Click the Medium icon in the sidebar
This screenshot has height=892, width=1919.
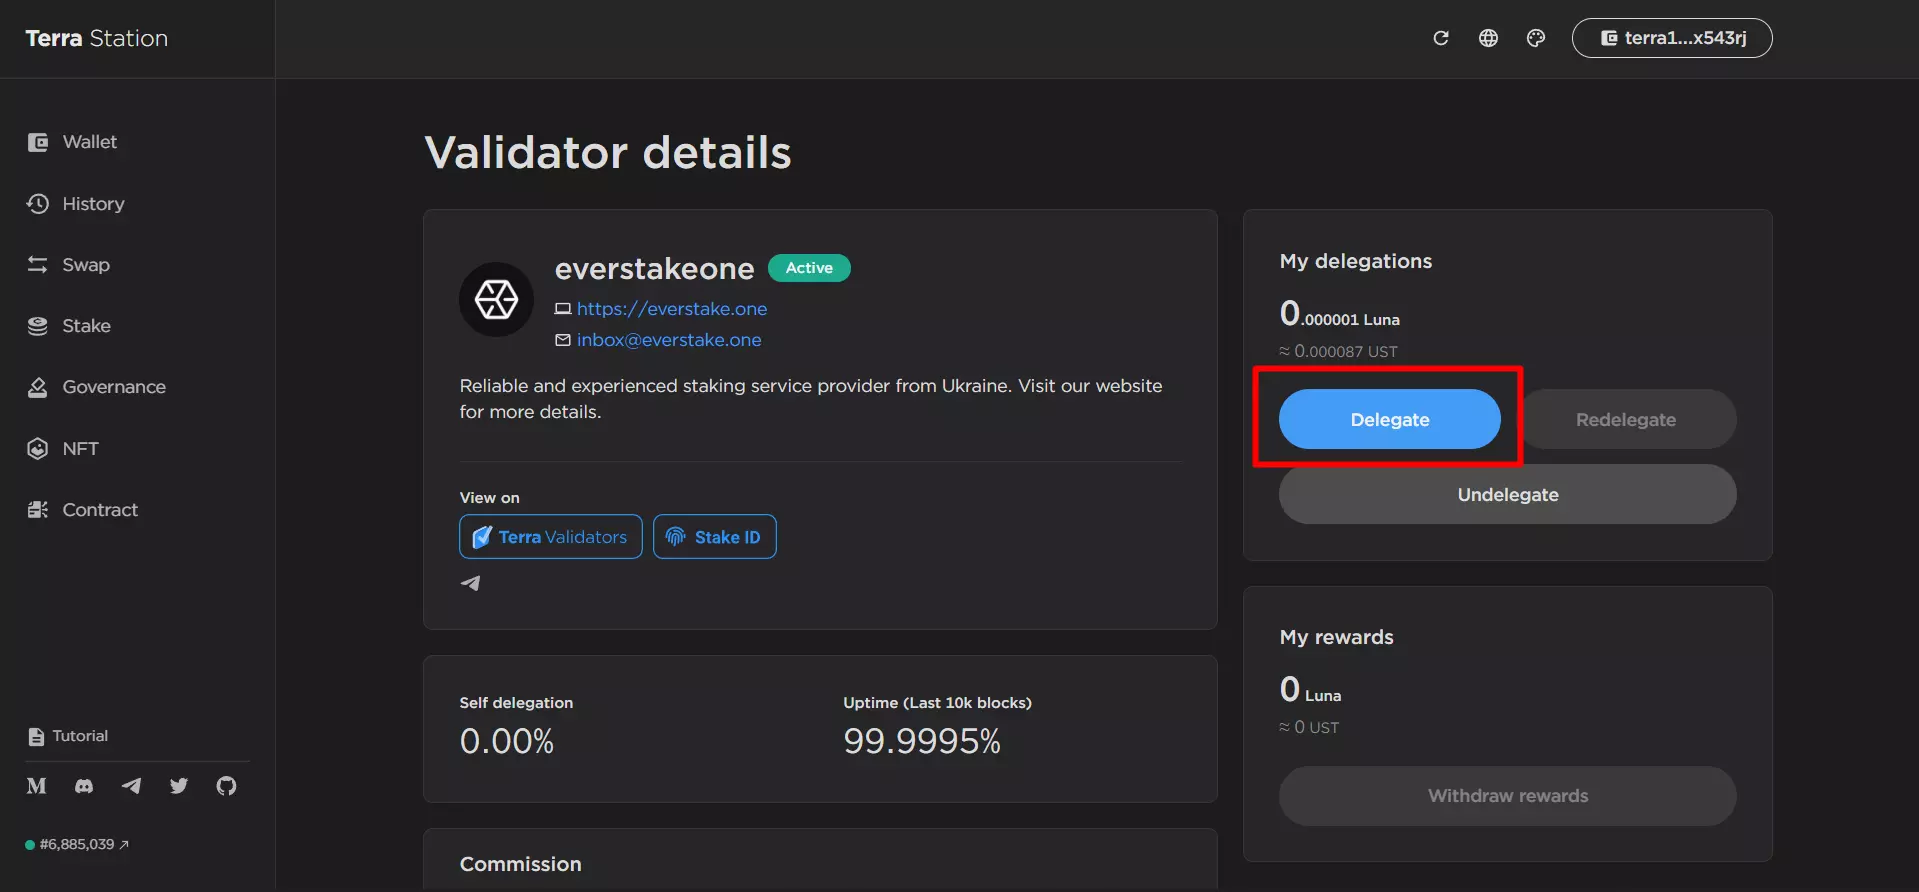37,786
